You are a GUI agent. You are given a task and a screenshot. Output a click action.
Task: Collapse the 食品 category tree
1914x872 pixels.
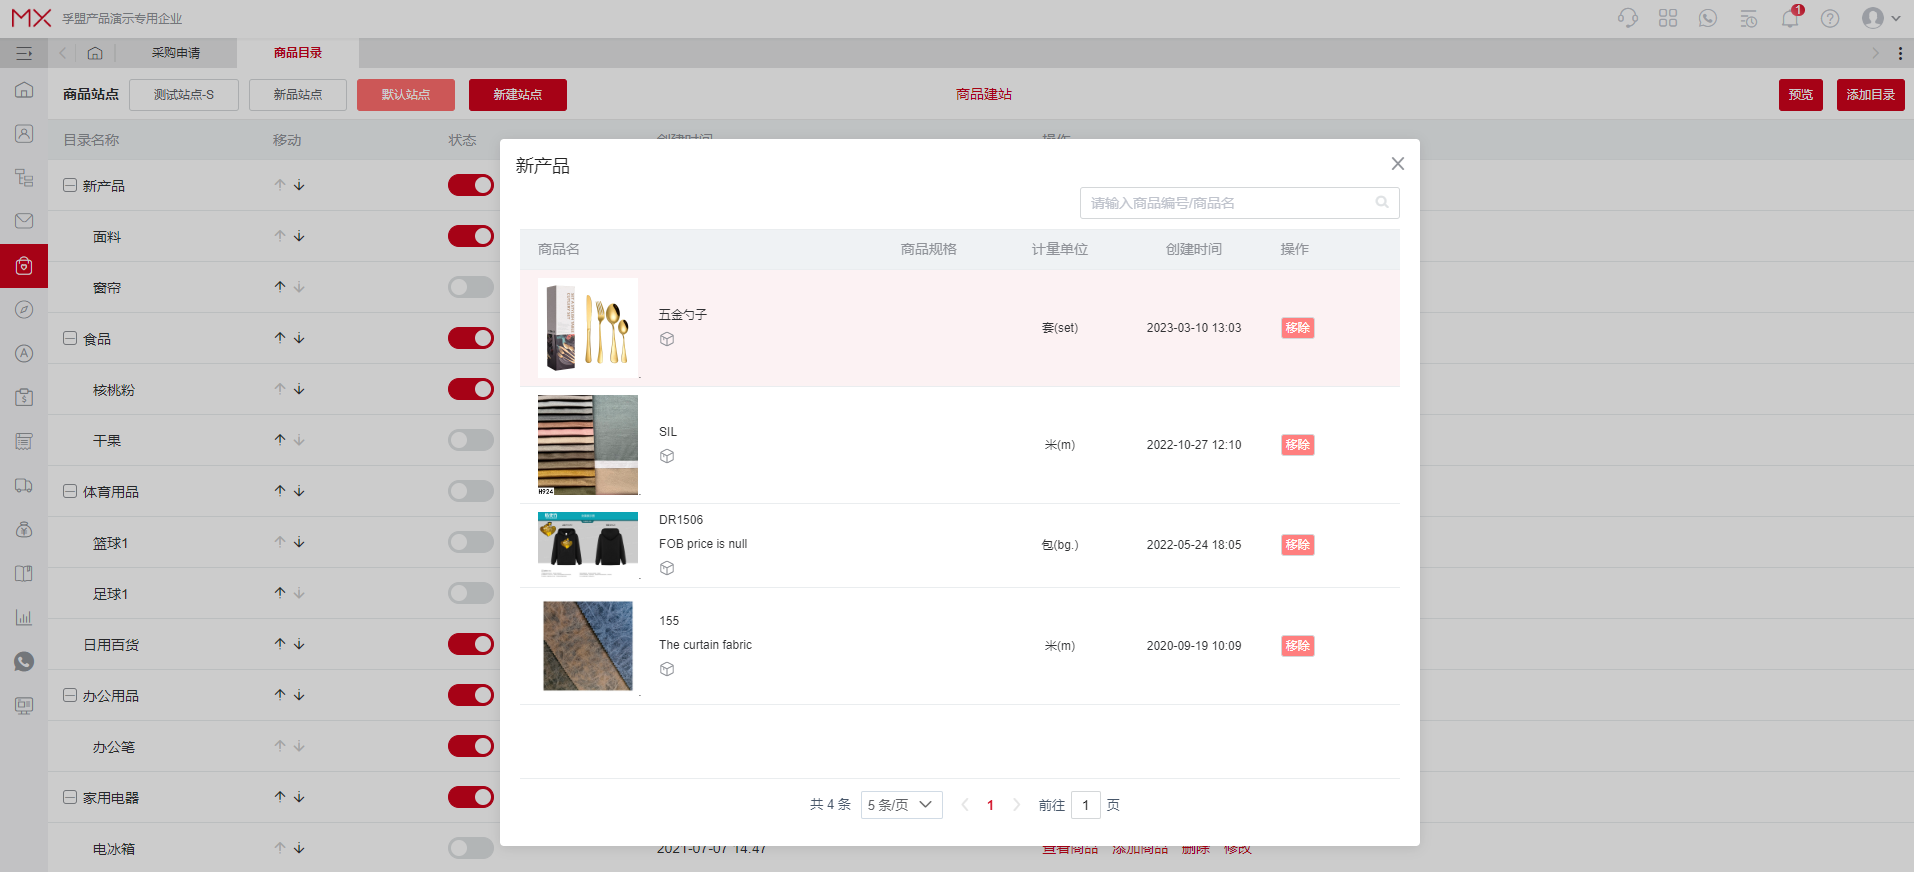click(70, 339)
